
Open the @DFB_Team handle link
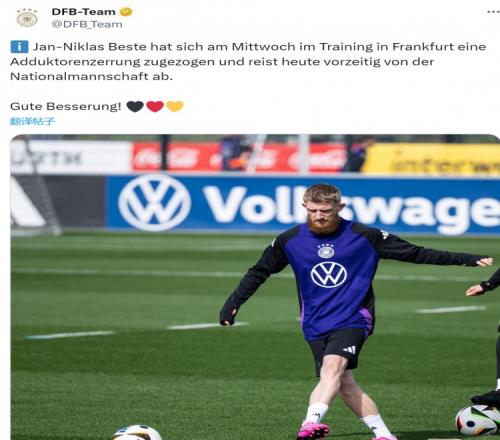pos(87,24)
